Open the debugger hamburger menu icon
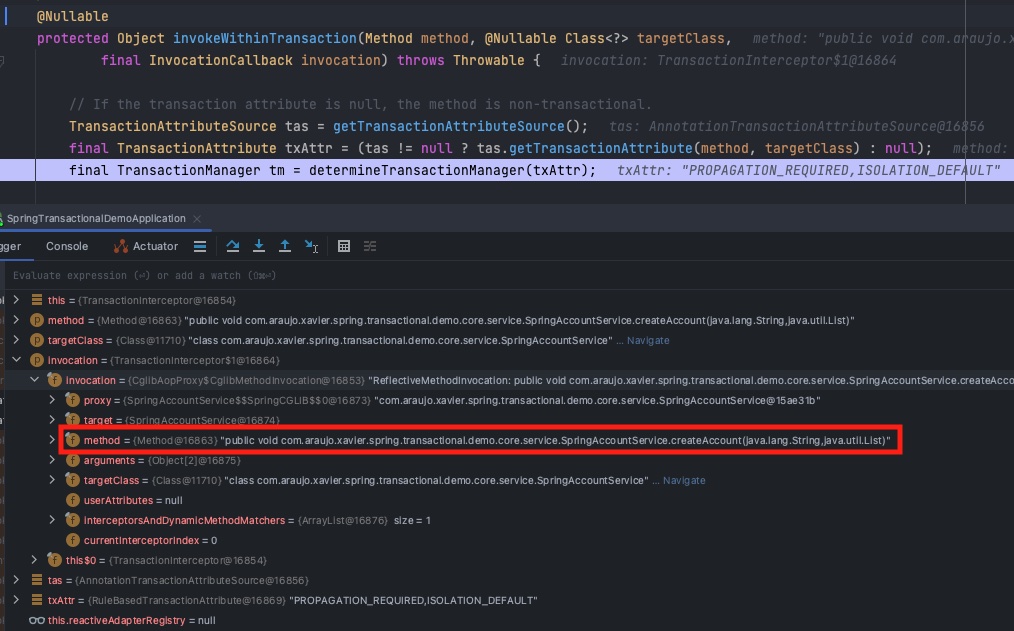 [200, 246]
